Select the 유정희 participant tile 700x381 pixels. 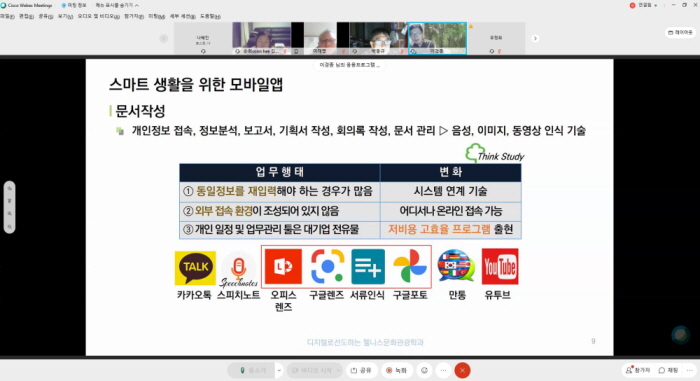(x=496, y=38)
